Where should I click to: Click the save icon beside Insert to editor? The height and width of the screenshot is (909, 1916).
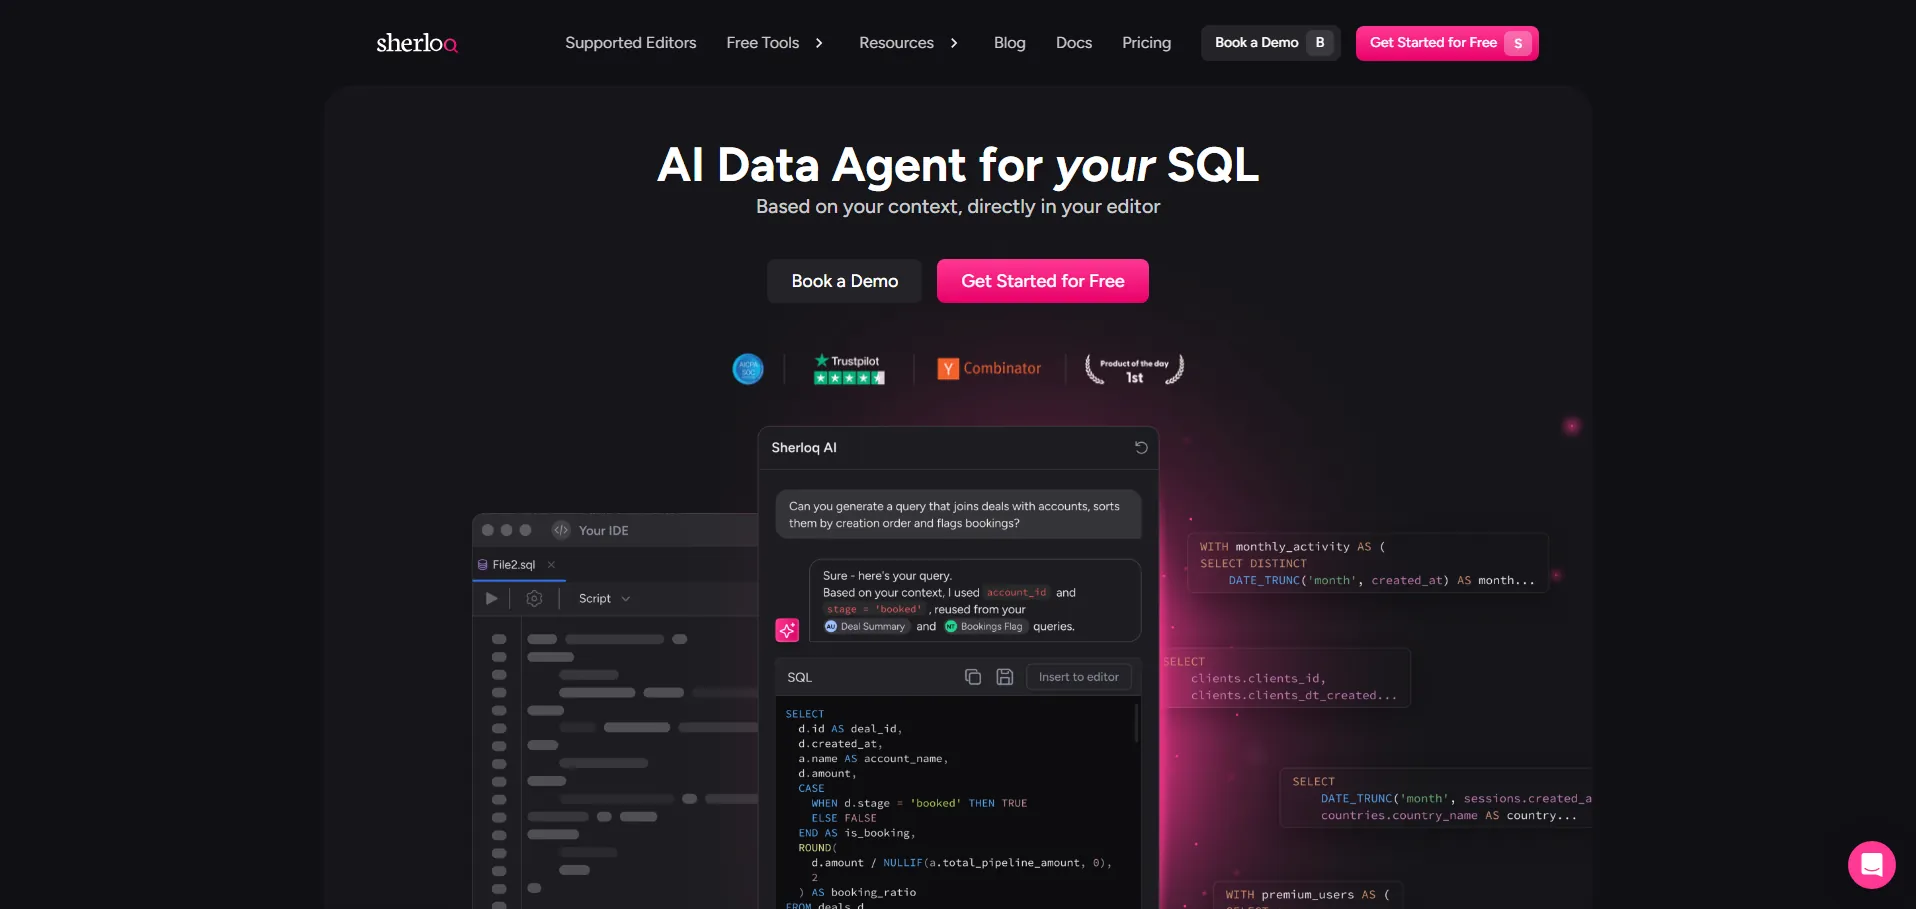[1004, 677]
